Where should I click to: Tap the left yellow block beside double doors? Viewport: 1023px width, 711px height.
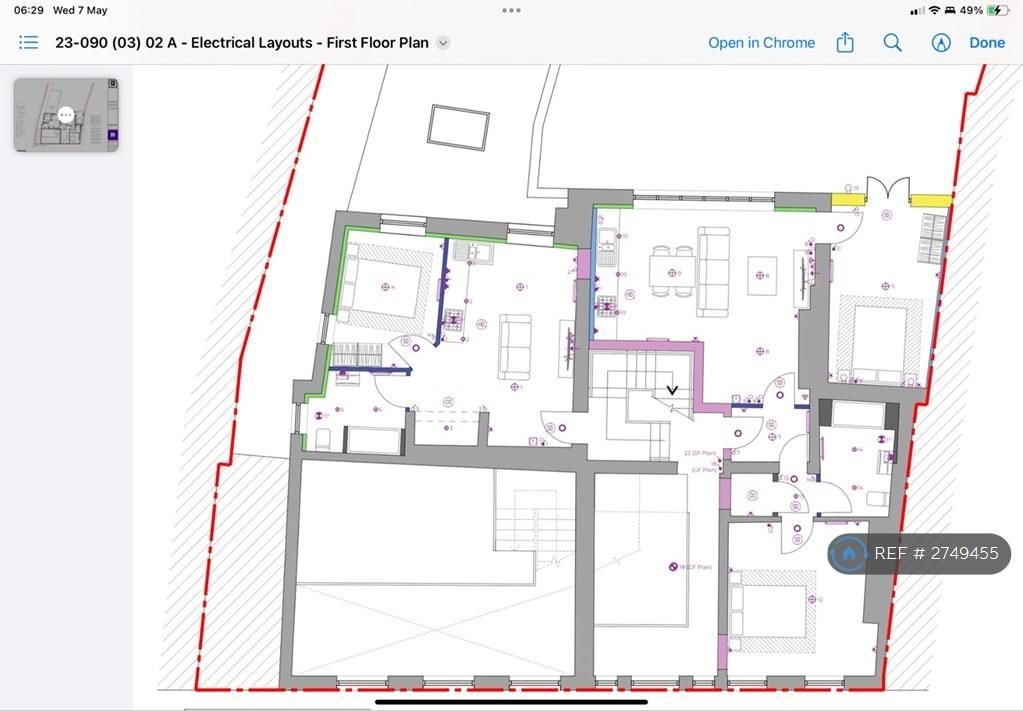[x=848, y=200]
